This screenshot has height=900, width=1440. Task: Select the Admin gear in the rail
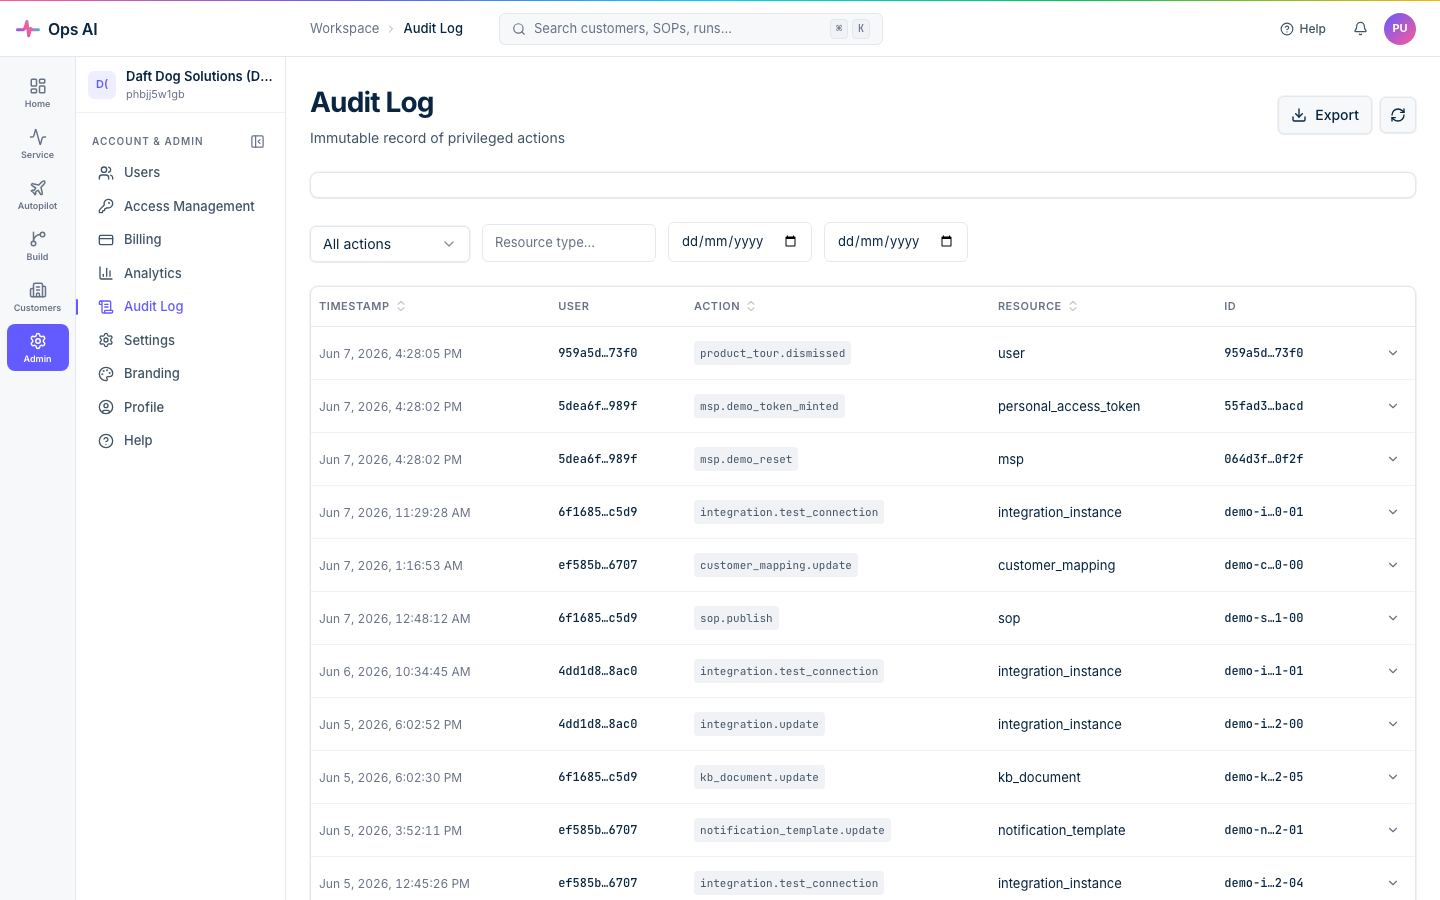tap(37, 347)
